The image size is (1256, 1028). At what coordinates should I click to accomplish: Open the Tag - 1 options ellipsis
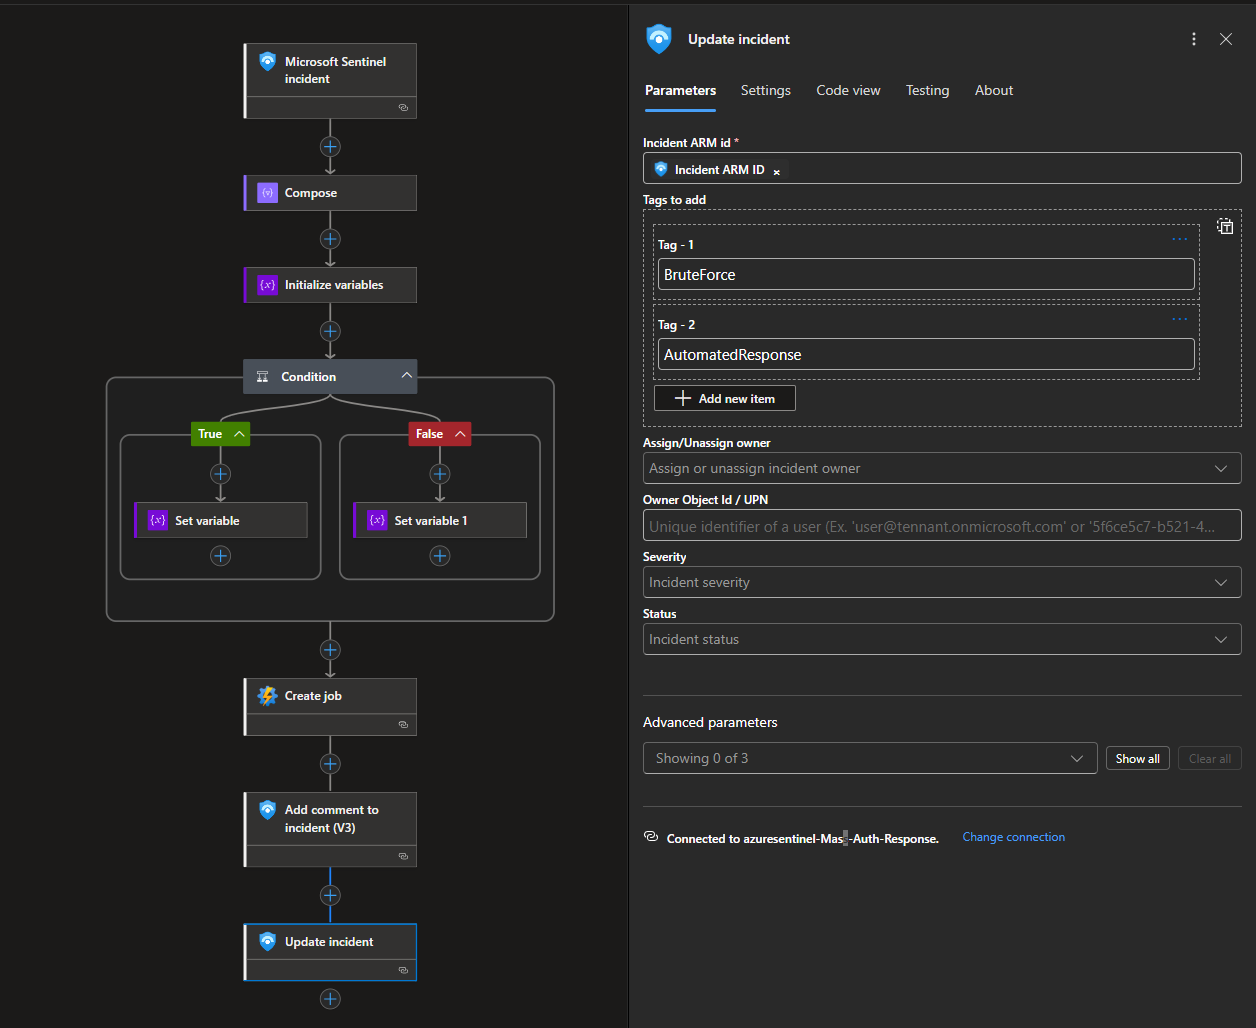tap(1179, 240)
